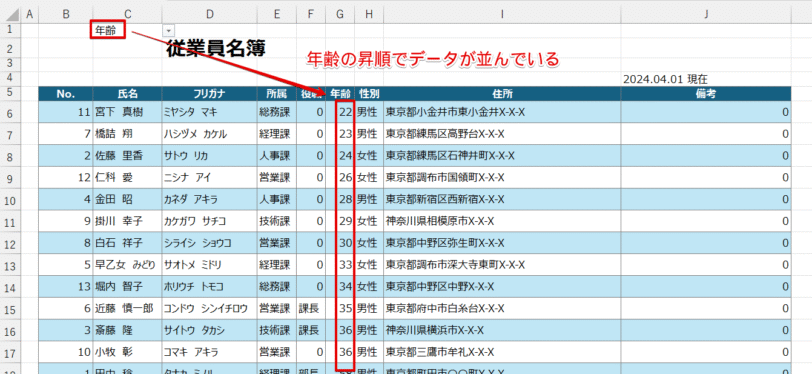This screenshot has height=374, width=812.
Task: Click furigana cell ミヤシタ マキ
Action: pyautogui.click(x=209, y=112)
